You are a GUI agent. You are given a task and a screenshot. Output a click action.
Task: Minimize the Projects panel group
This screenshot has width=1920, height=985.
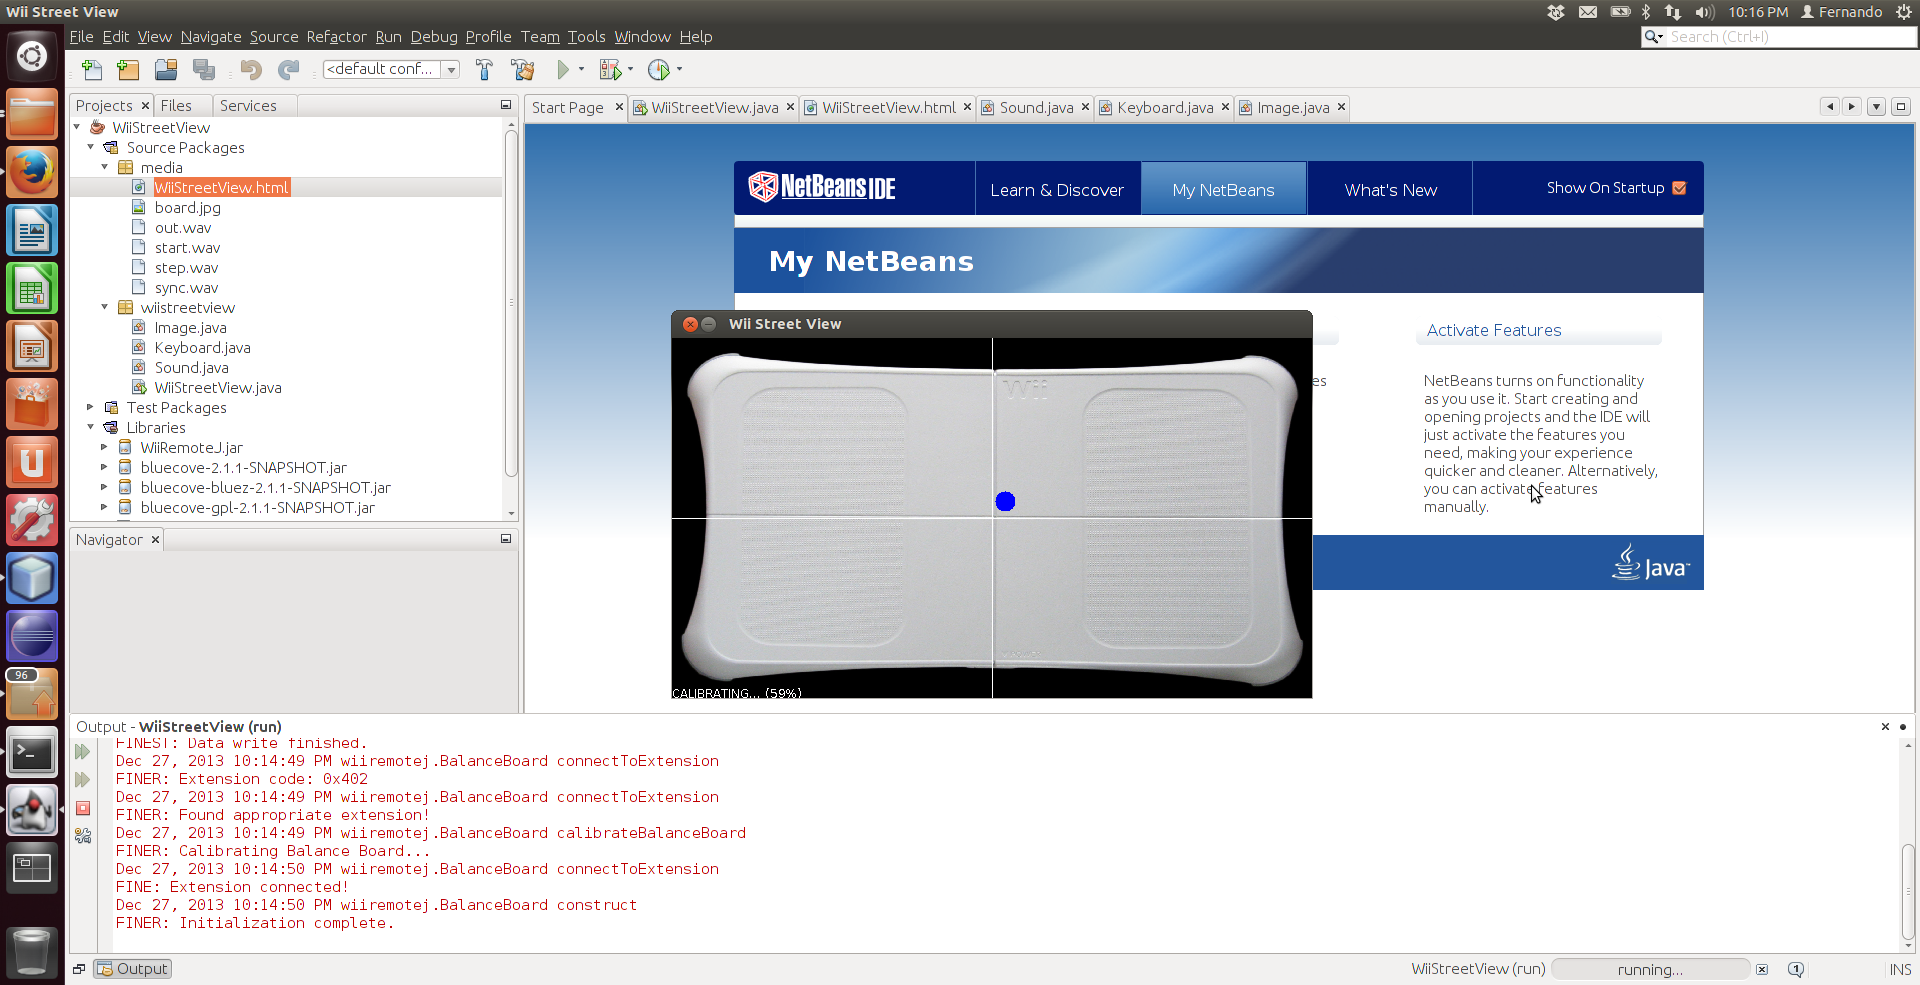506,105
